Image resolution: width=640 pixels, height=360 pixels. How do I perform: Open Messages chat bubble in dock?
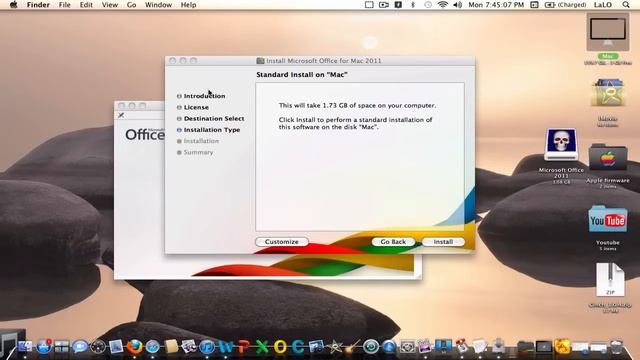pos(80,347)
